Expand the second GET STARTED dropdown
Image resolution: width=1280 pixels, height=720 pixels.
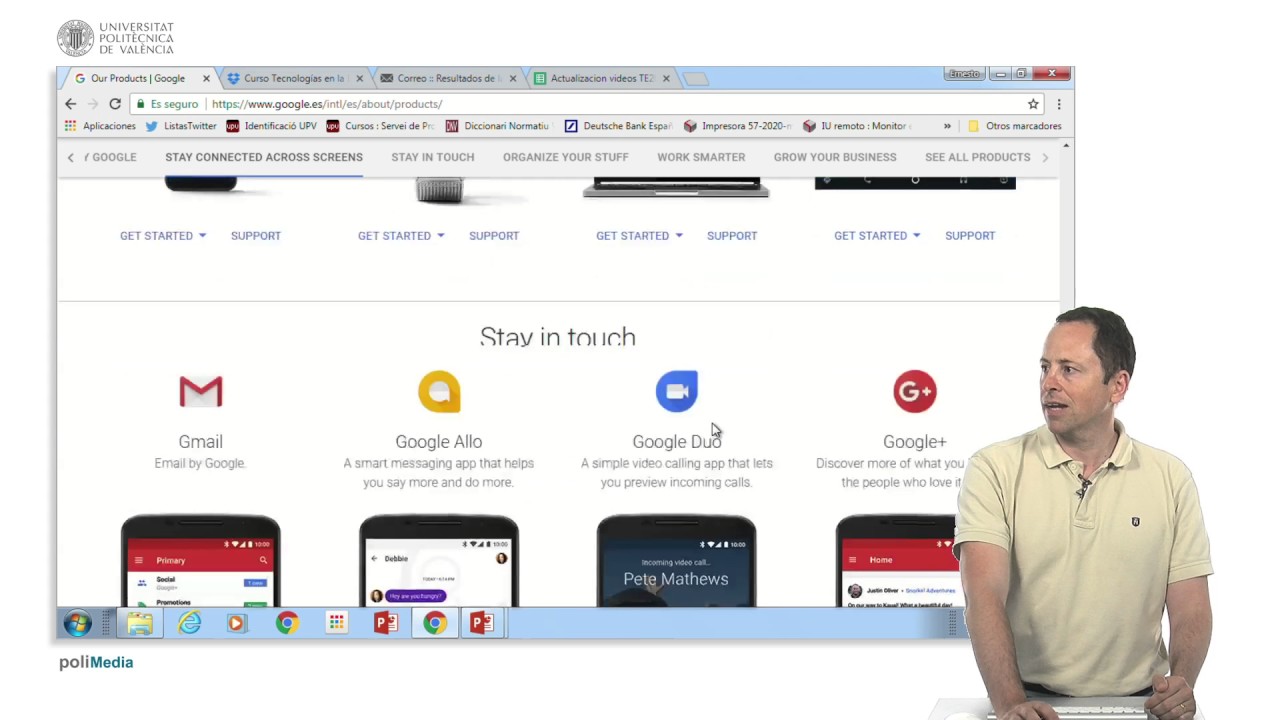tap(401, 236)
